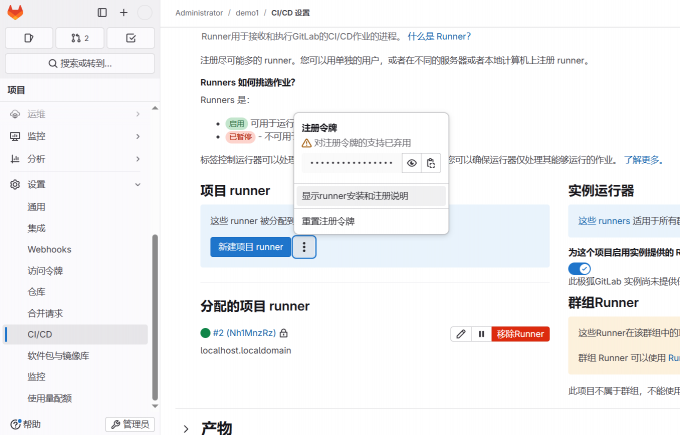
Task: Click the operations cloud icon in sidebar
Action: (x=15, y=114)
